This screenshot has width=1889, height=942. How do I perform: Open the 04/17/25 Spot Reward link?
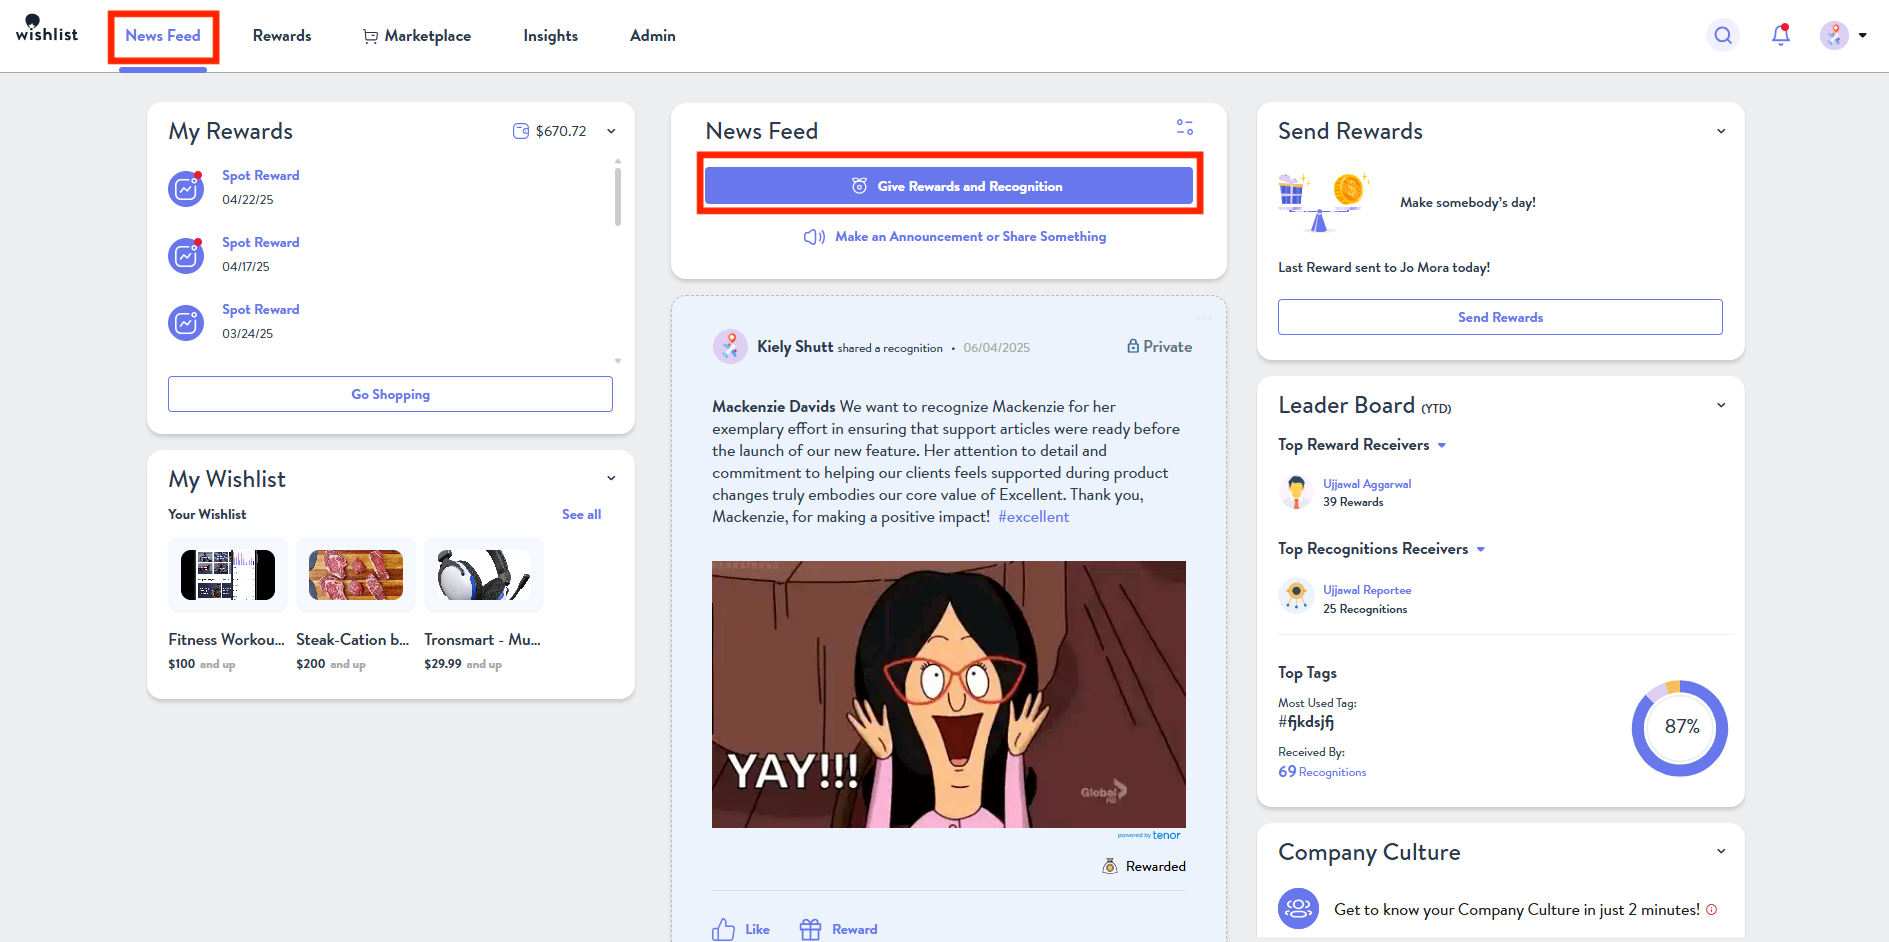coord(261,242)
